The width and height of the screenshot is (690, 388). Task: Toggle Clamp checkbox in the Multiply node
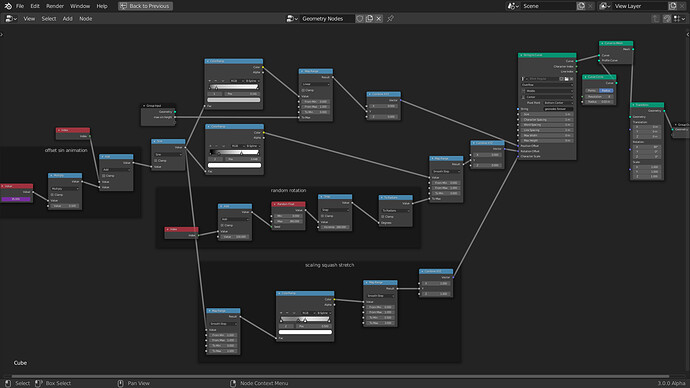[x=52, y=194]
